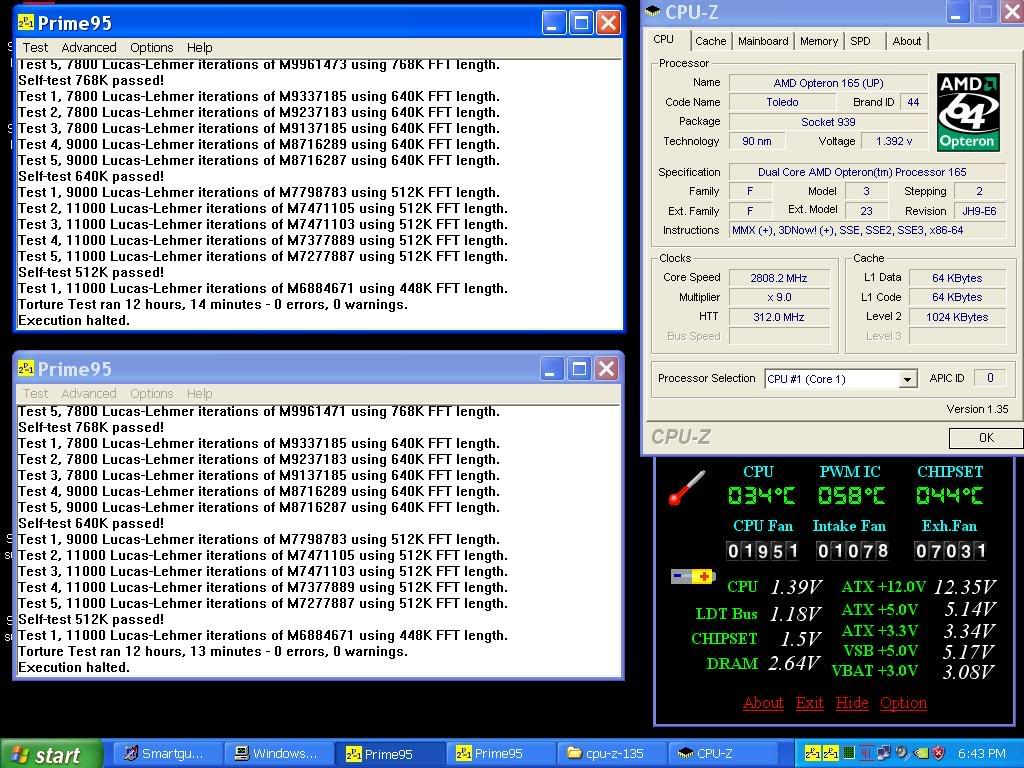Click the battery icon in SmartGuardian
This screenshot has width=1024, height=768.
pyautogui.click(x=693, y=577)
